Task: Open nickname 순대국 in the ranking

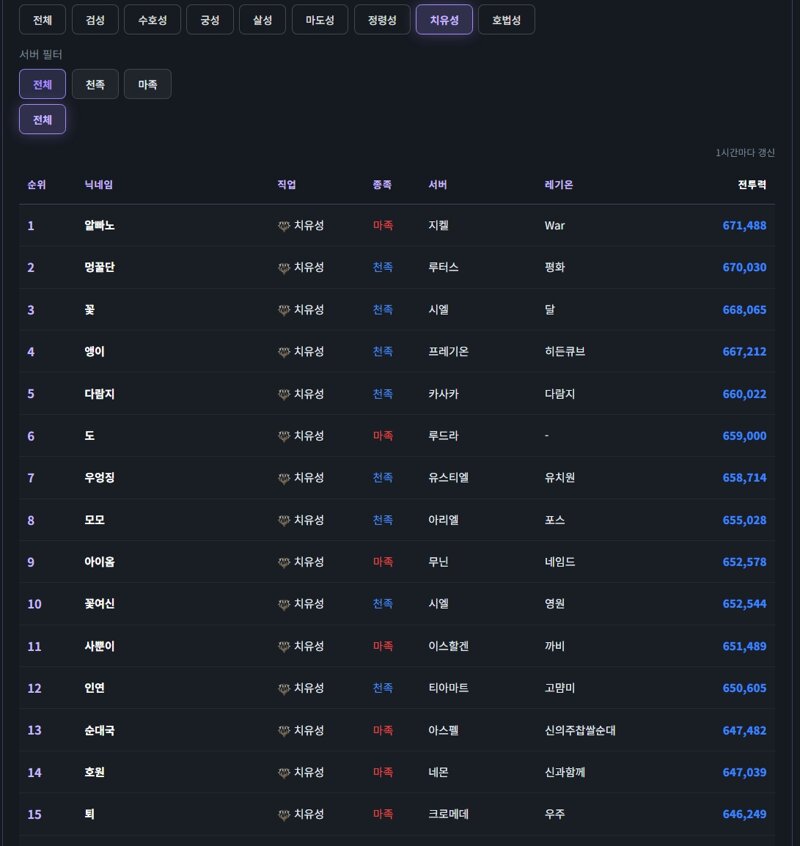Action: (99, 730)
